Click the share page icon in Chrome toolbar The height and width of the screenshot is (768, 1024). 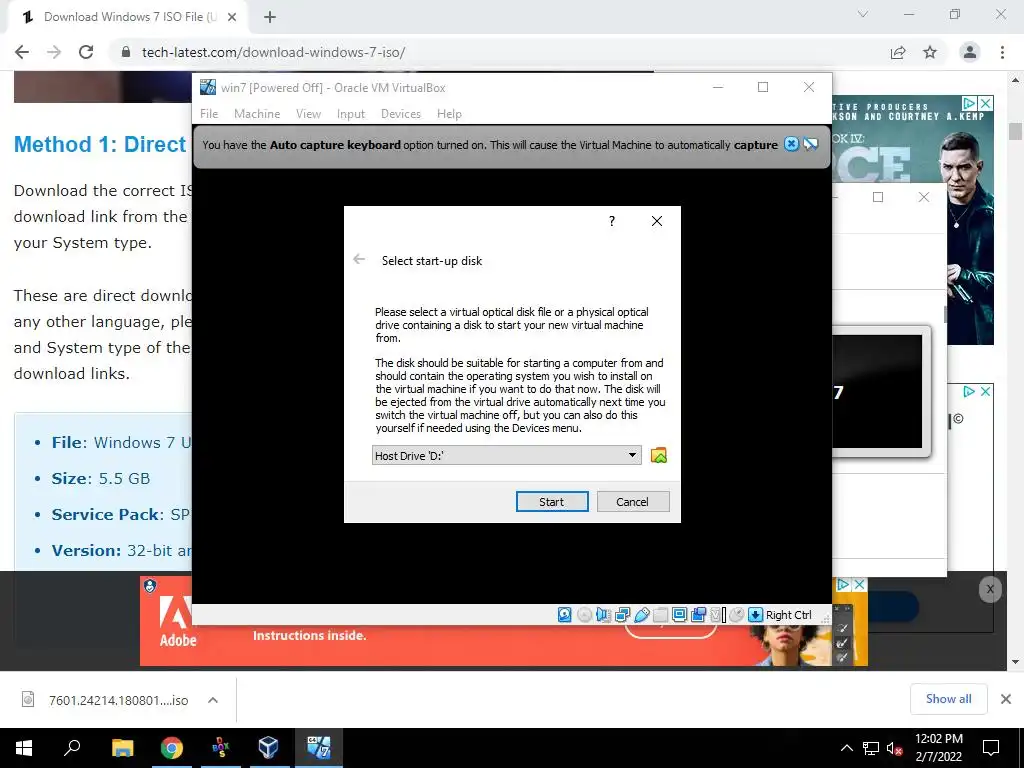point(898,52)
